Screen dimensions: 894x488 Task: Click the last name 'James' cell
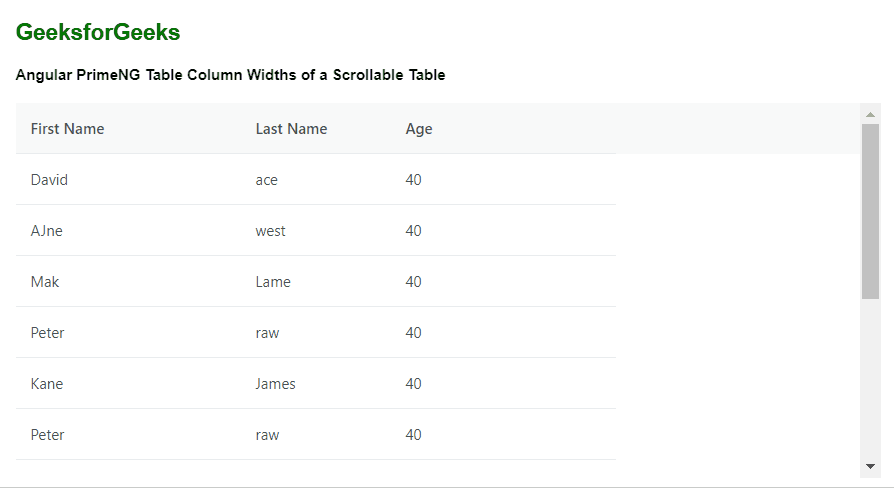click(x=315, y=384)
